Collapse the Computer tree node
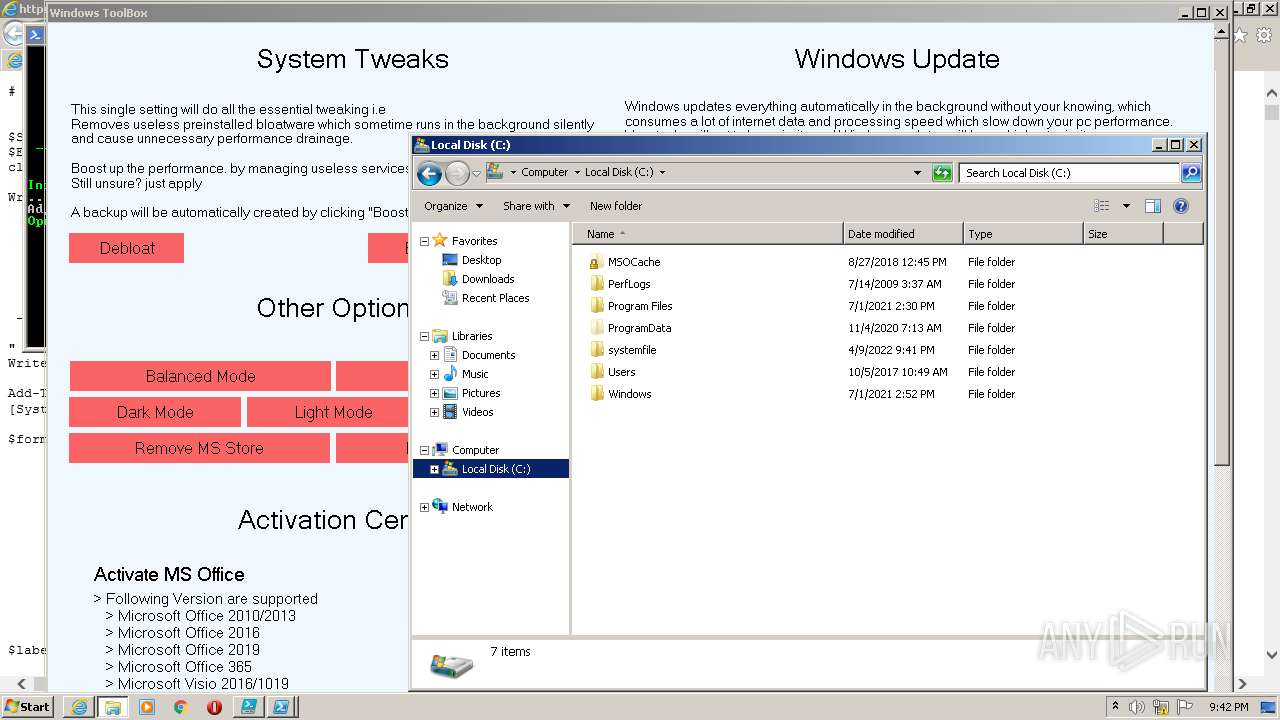The image size is (1280, 720). coord(424,450)
